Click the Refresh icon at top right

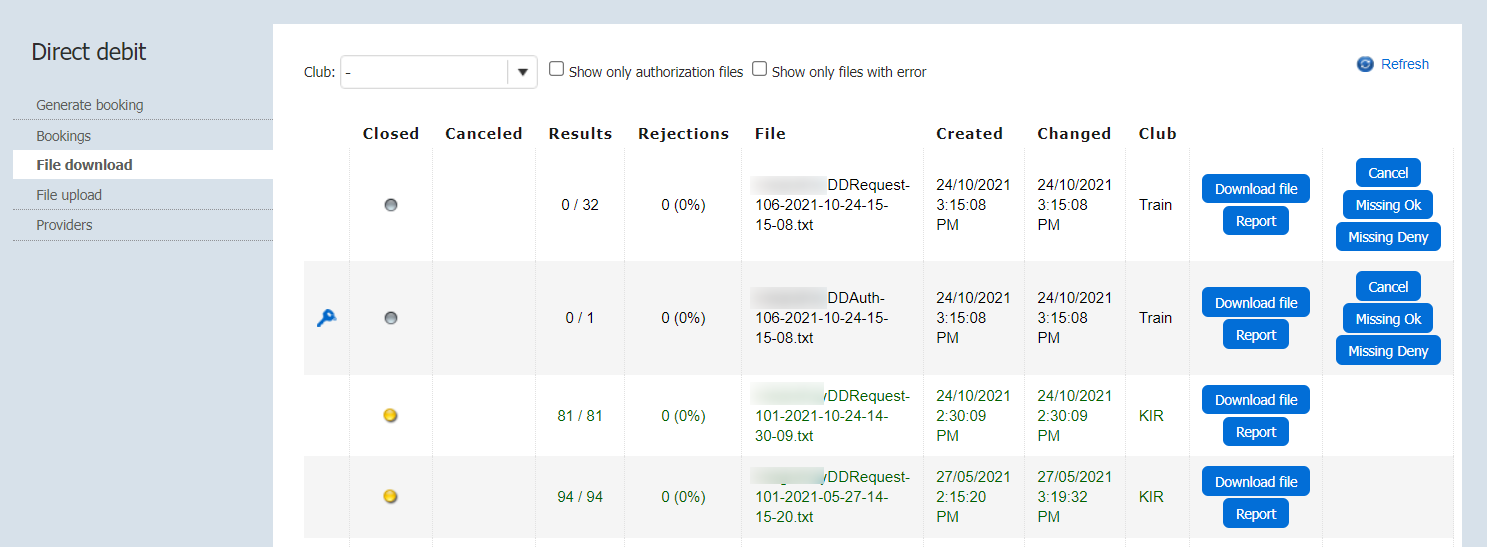1365,64
